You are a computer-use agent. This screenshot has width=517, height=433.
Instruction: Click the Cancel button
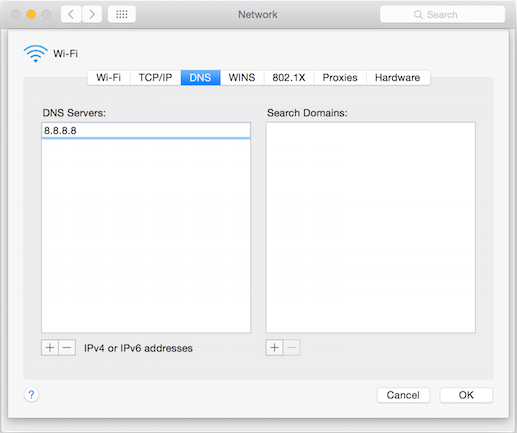403,395
